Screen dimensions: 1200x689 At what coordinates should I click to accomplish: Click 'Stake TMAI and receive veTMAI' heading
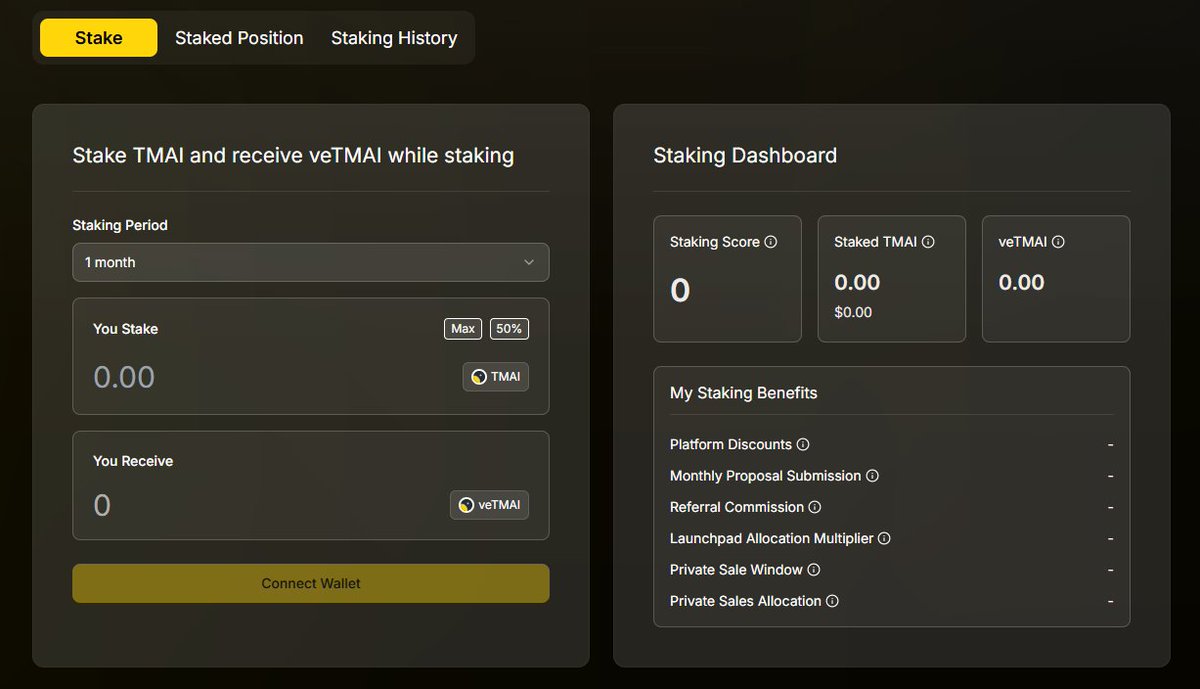293,155
